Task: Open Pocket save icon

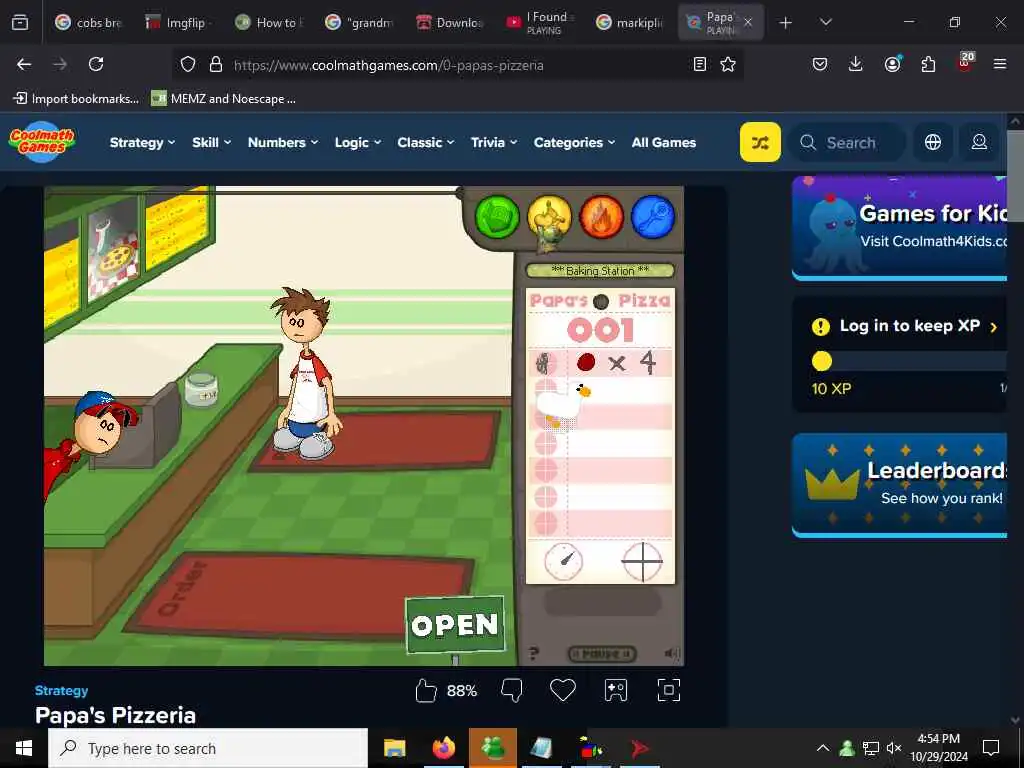Action: 820,64
